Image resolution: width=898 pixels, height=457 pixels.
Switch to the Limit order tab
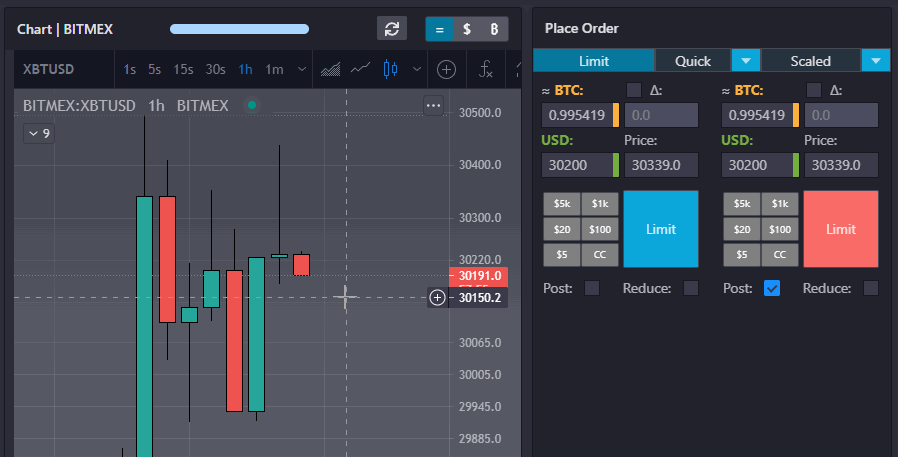pos(593,61)
